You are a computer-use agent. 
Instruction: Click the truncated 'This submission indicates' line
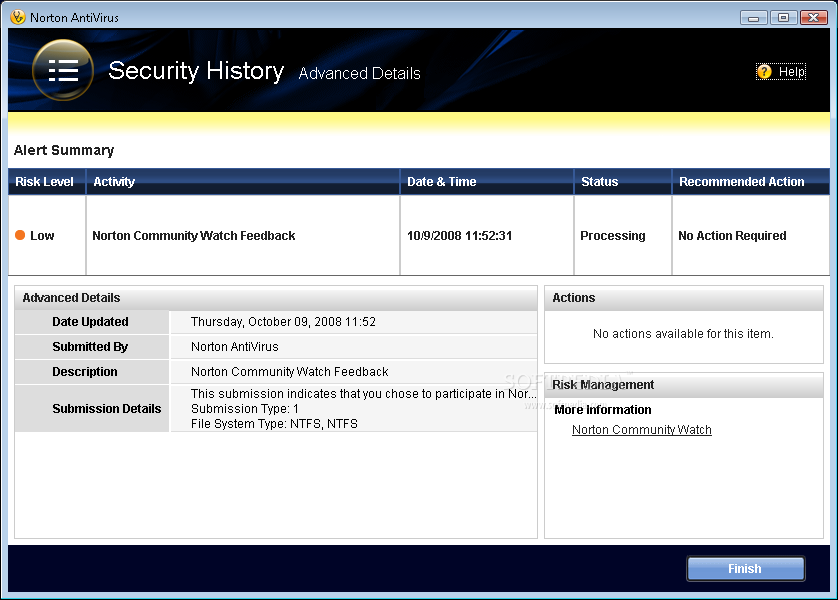[x=363, y=394]
